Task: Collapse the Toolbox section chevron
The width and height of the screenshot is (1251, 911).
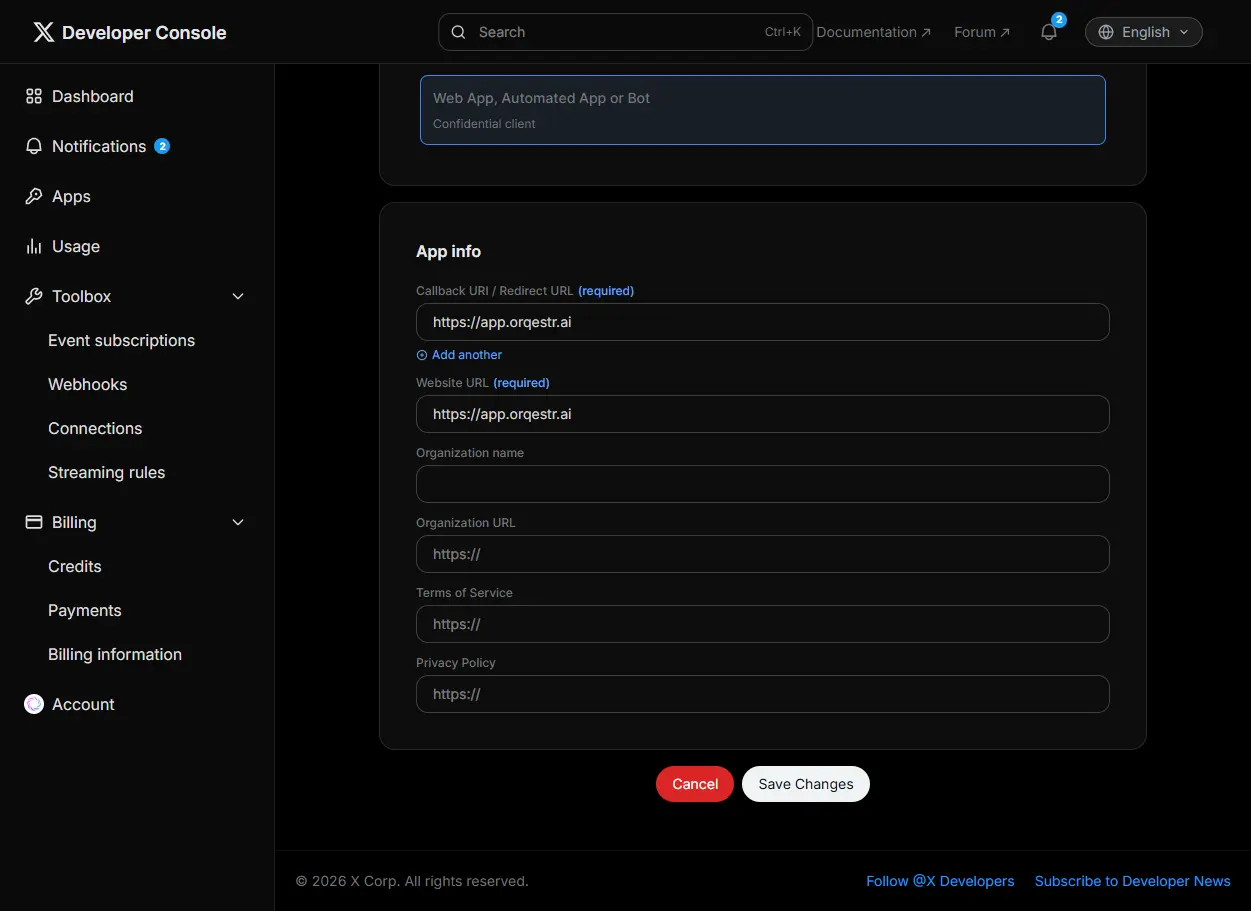Action: point(238,296)
